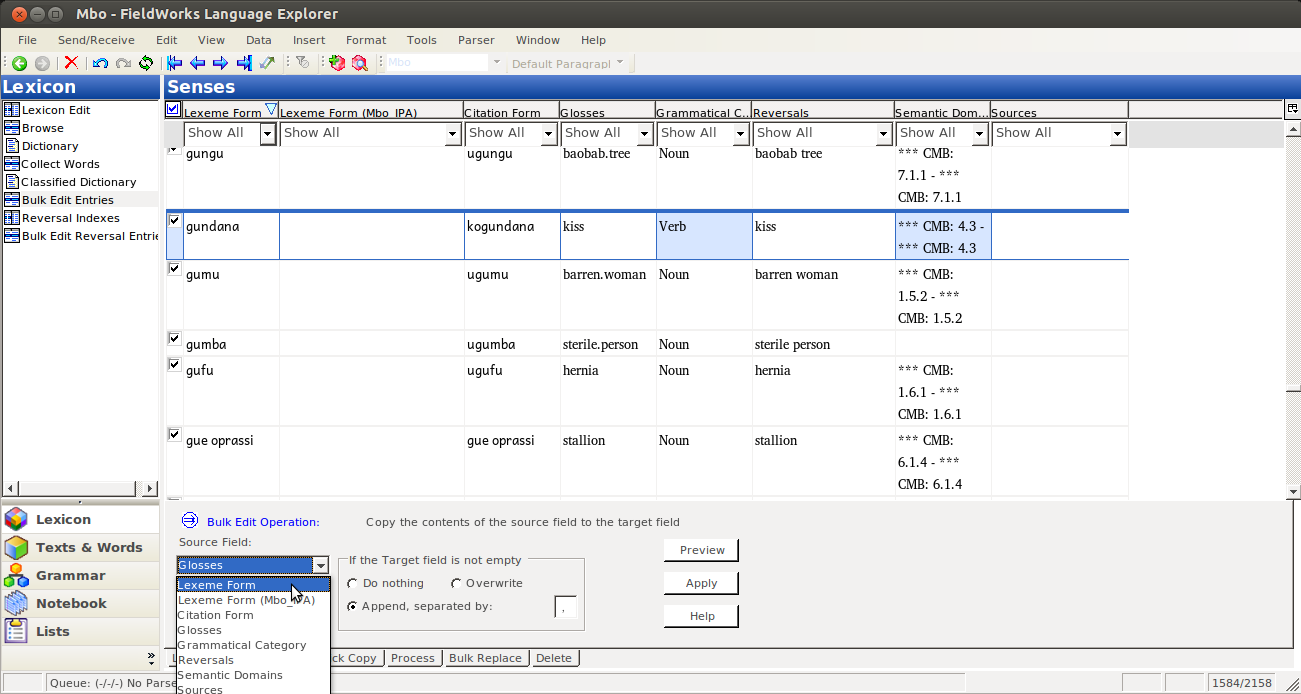Go to the next record
The width and height of the screenshot is (1301, 694).
(221, 63)
